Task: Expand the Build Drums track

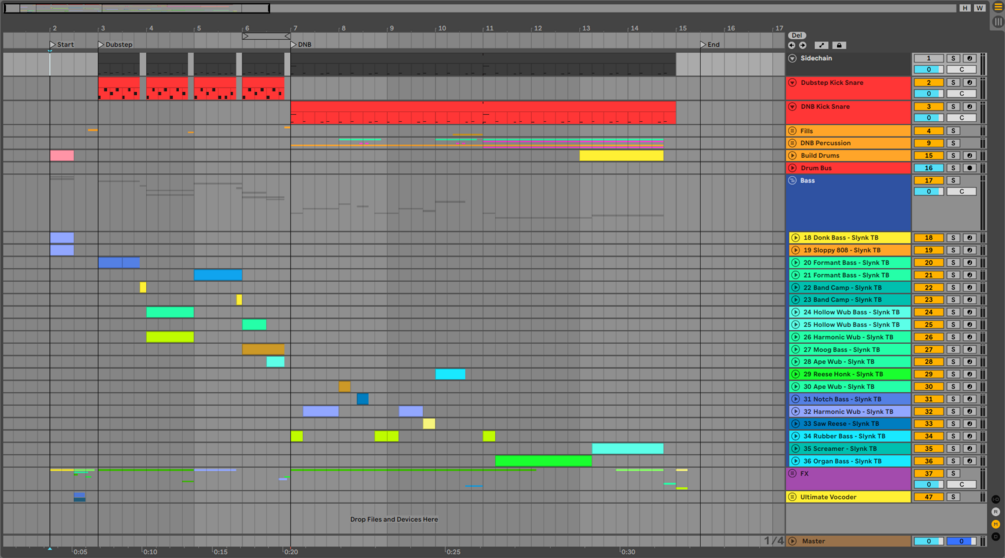Action: coord(793,156)
